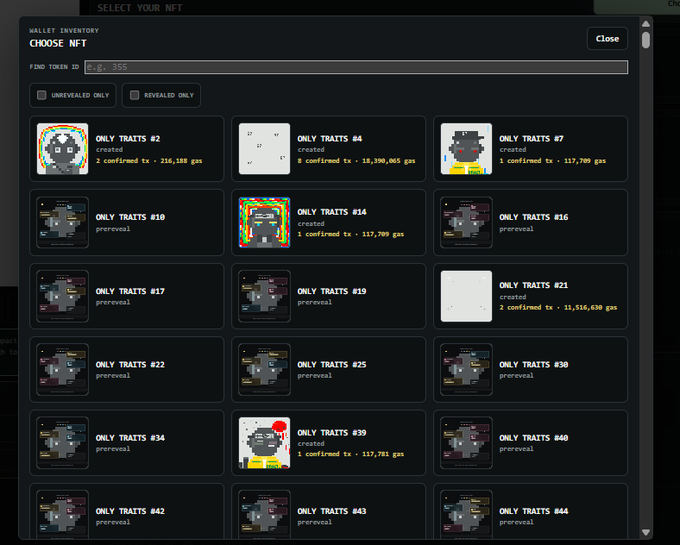Select Only Traits #42 prereveal thumbnail
The height and width of the screenshot is (545, 680).
(62, 515)
